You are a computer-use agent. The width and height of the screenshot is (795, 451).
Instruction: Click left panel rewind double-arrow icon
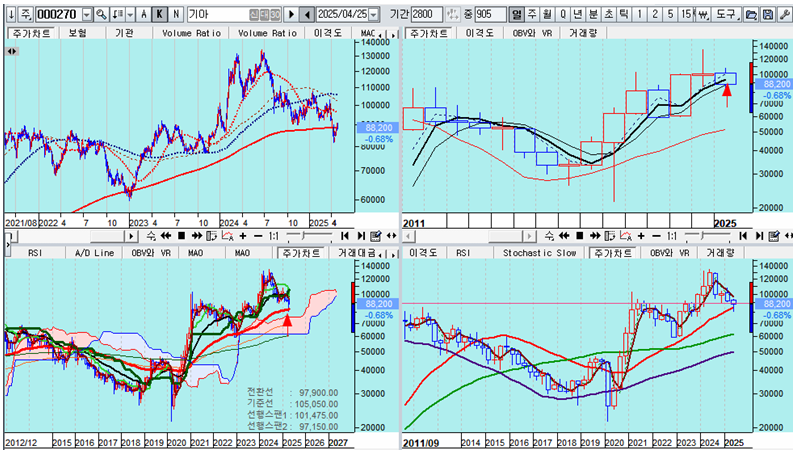166,236
